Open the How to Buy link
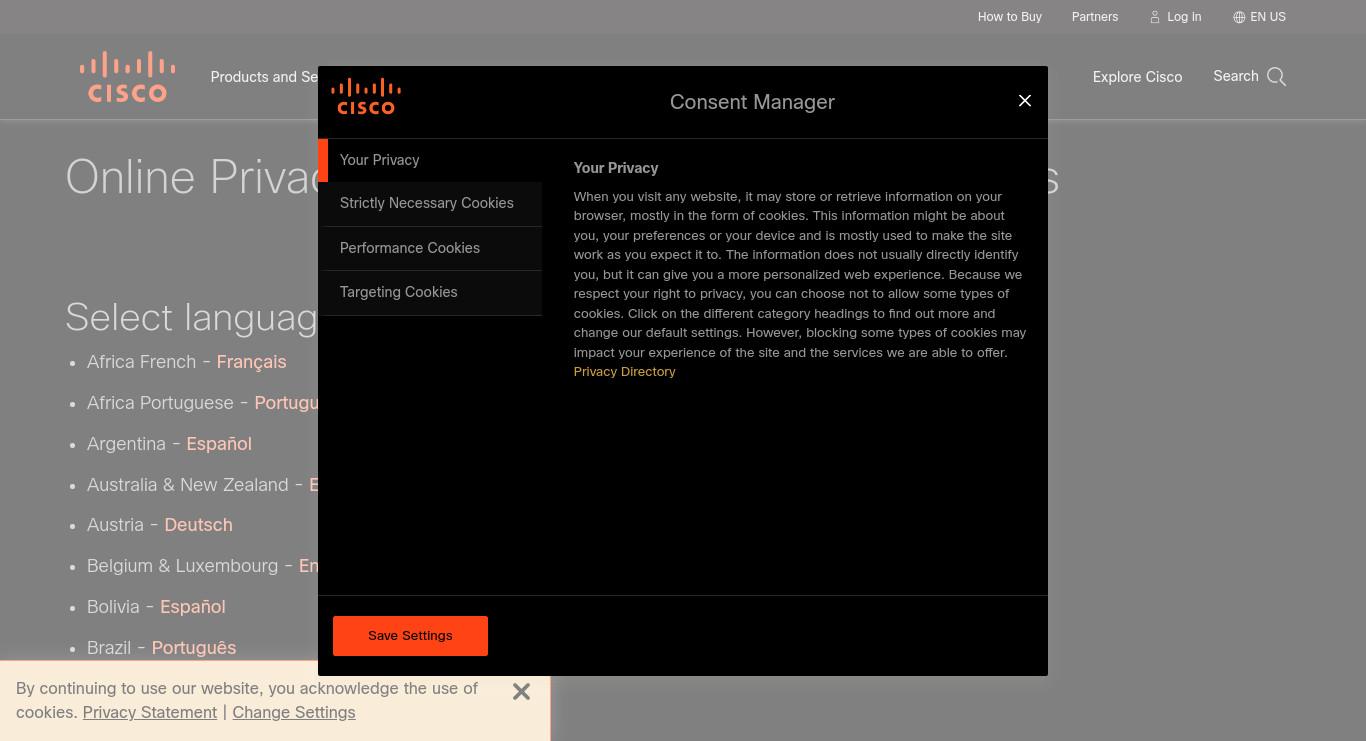 click(x=1009, y=17)
